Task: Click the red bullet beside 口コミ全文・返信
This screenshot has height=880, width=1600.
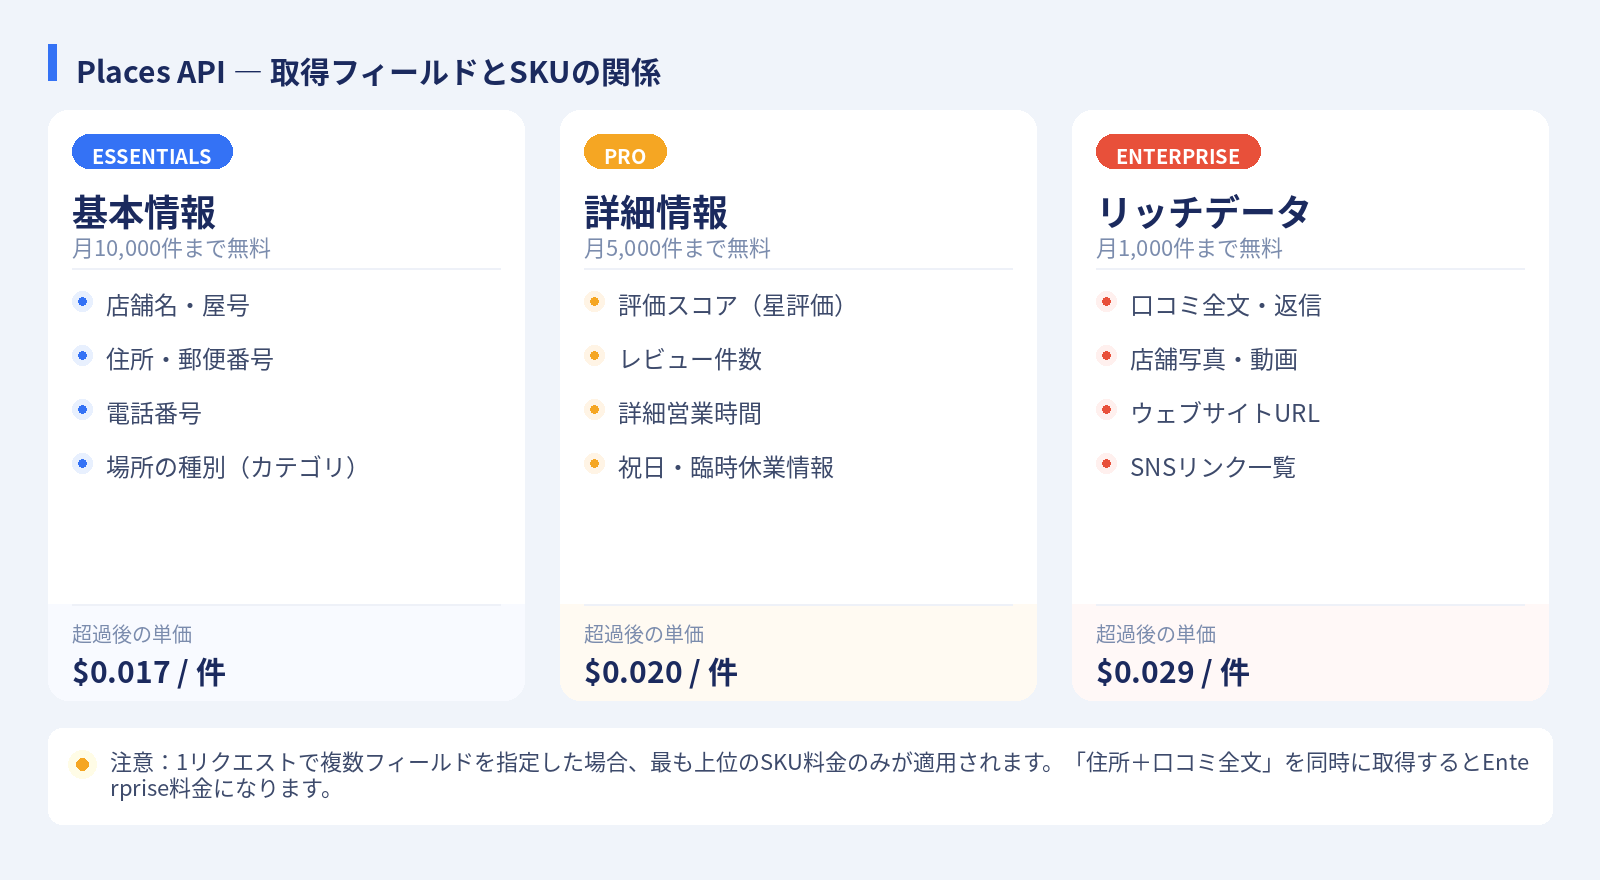Action: 1107,302
